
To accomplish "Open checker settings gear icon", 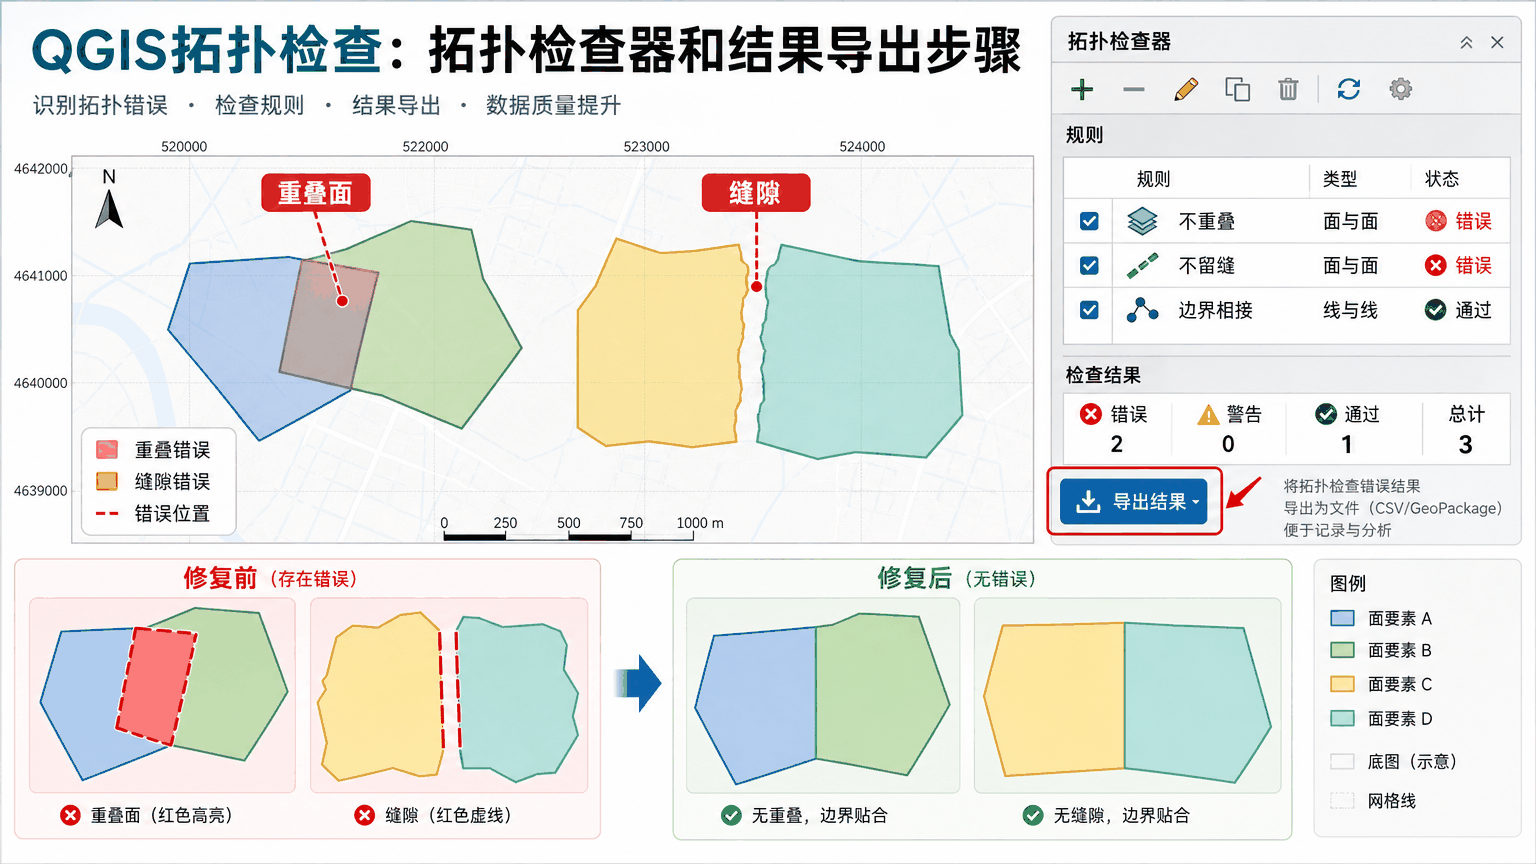I will (x=1401, y=90).
